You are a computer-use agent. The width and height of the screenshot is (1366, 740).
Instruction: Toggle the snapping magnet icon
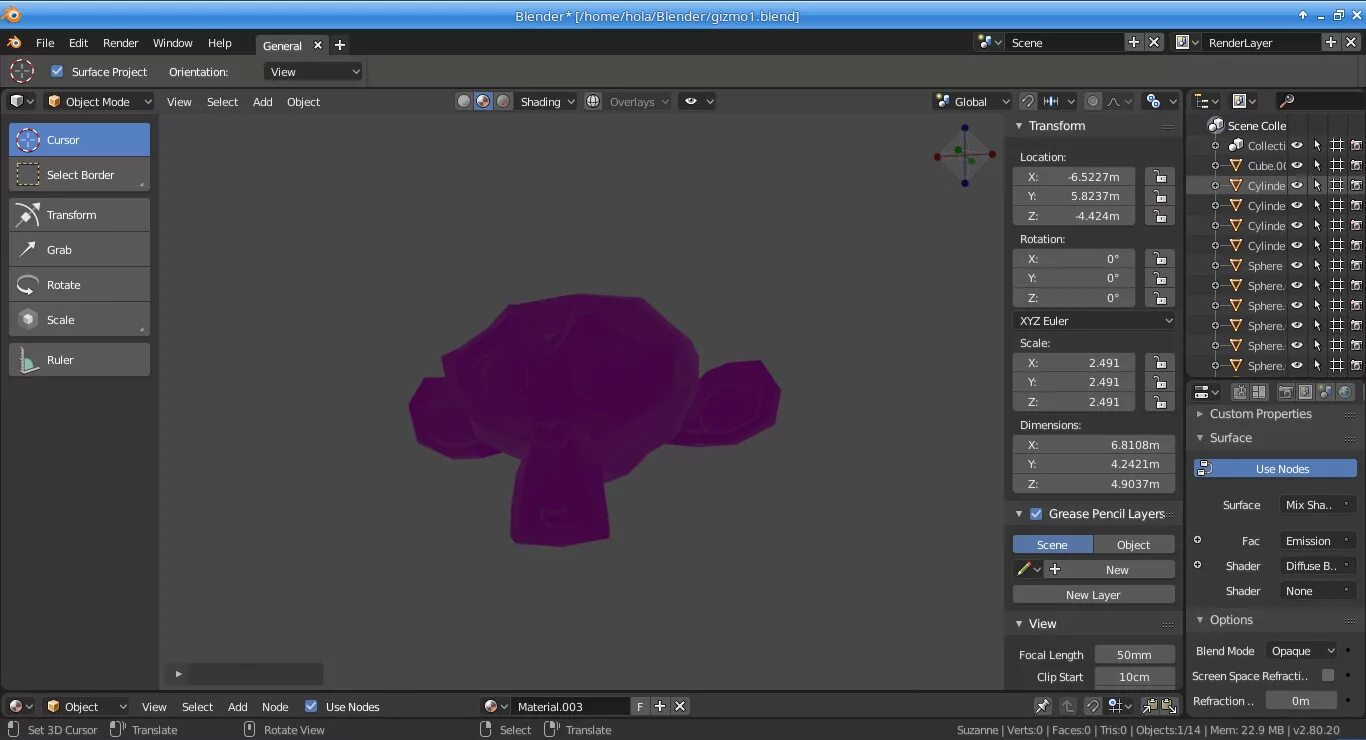coord(1027,101)
